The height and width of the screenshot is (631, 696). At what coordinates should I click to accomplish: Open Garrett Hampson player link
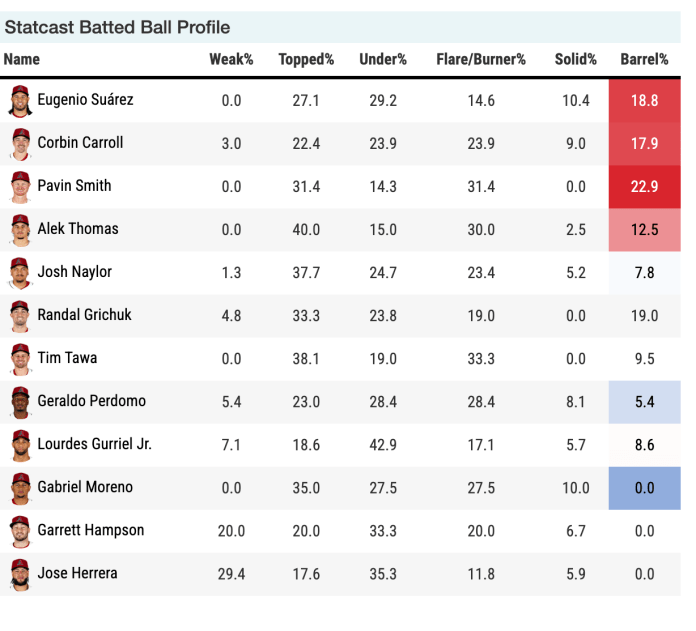click(91, 530)
